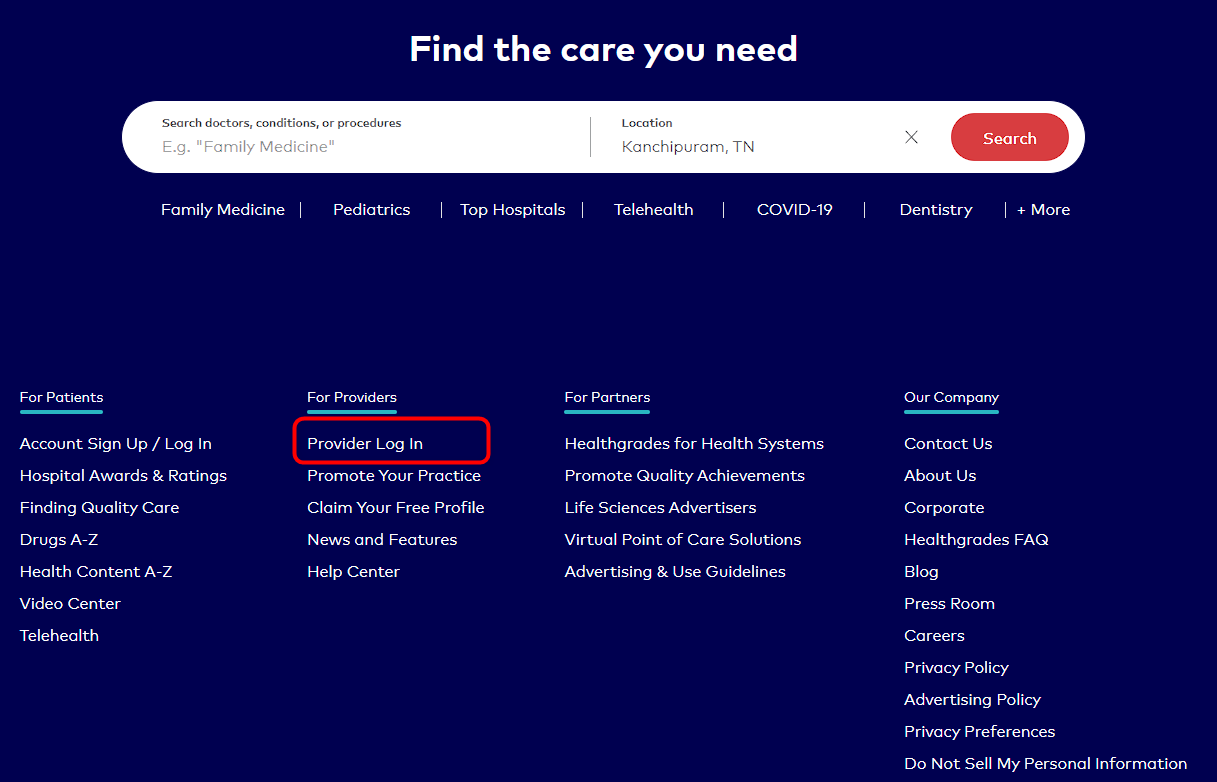Open News and Features

[x=382, y=540]
